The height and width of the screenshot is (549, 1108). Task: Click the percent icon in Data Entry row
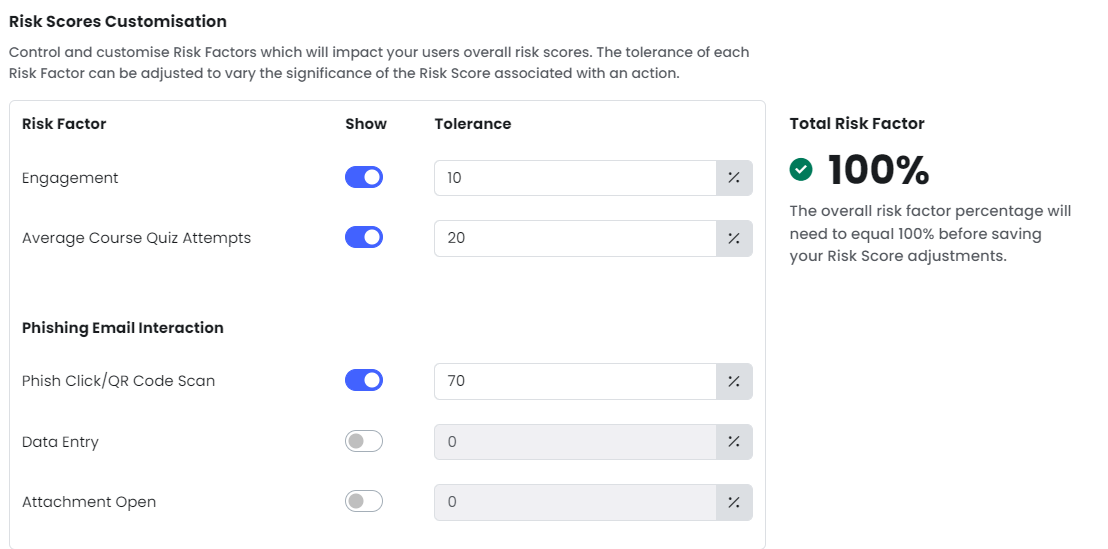734,442
